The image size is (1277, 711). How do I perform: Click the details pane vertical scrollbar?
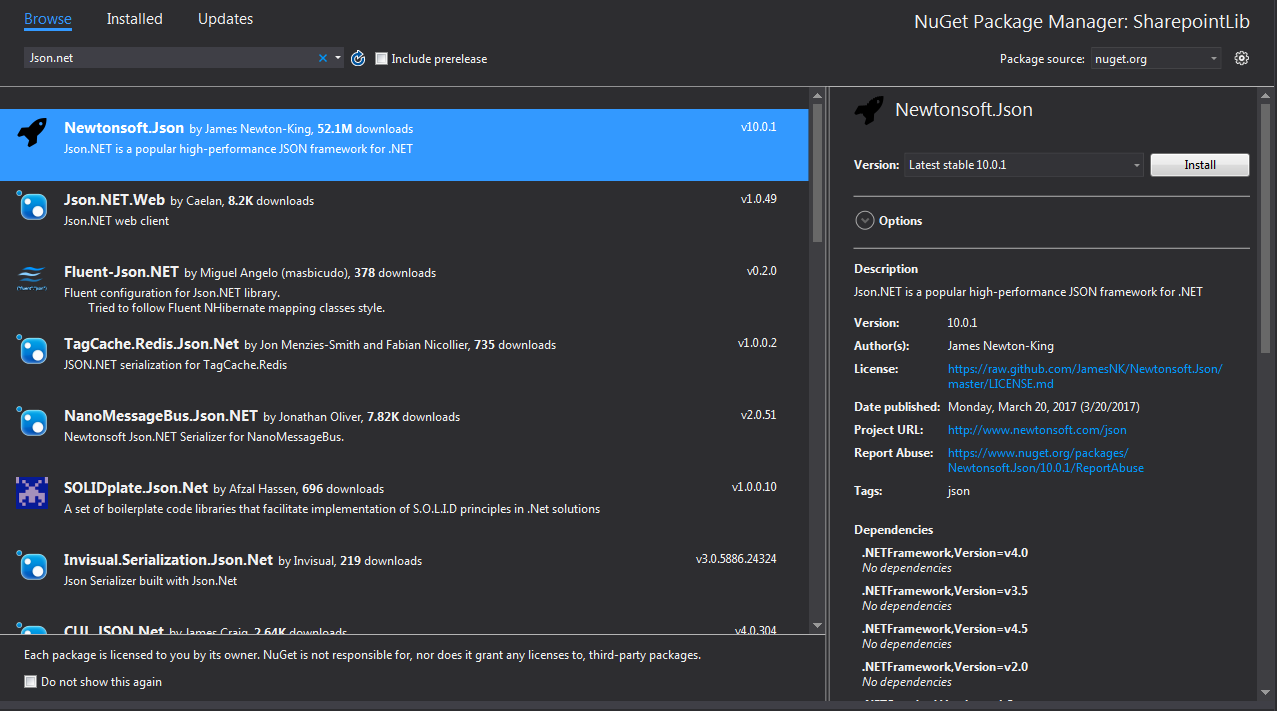click(1265, 230)
